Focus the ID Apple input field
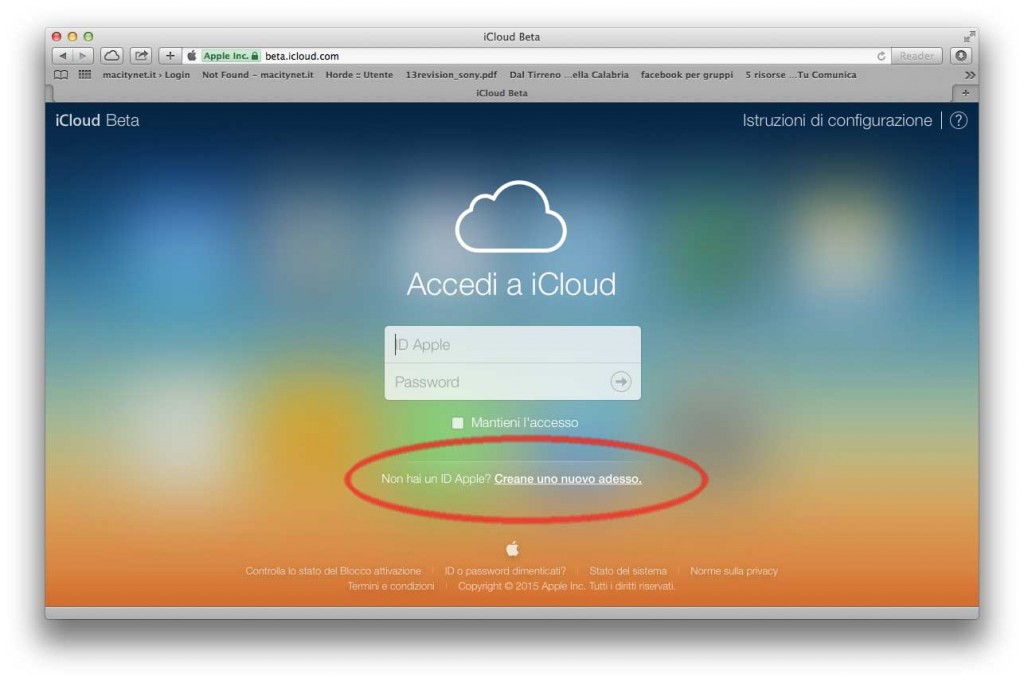Image resolution: width=1024 pixels, height=682 pixels. [x=513, y=344]
